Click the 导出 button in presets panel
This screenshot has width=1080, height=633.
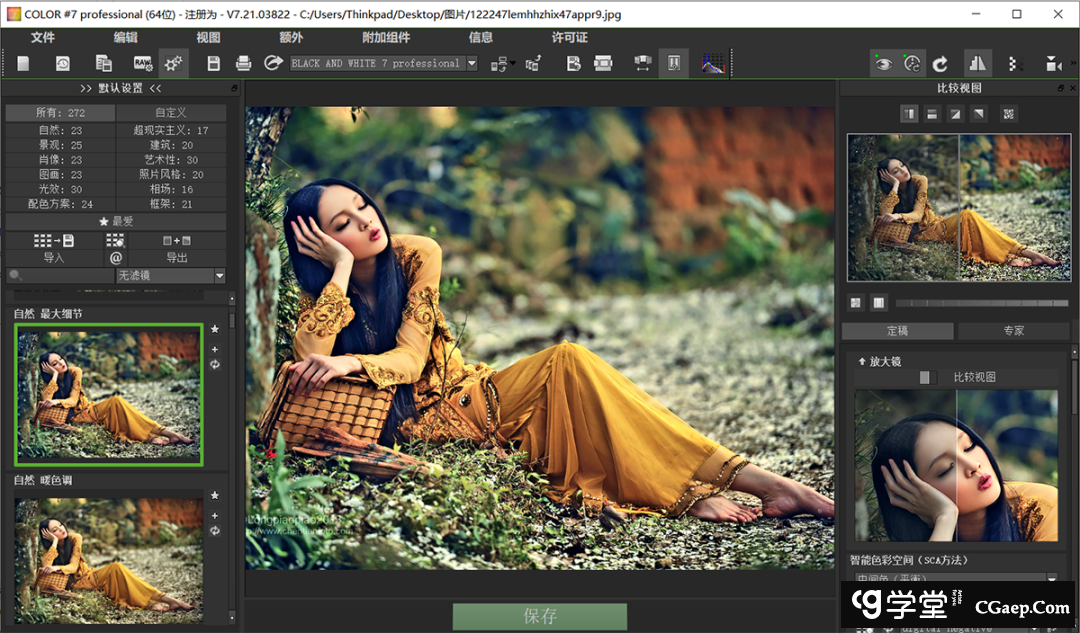(x=177, y=258)
